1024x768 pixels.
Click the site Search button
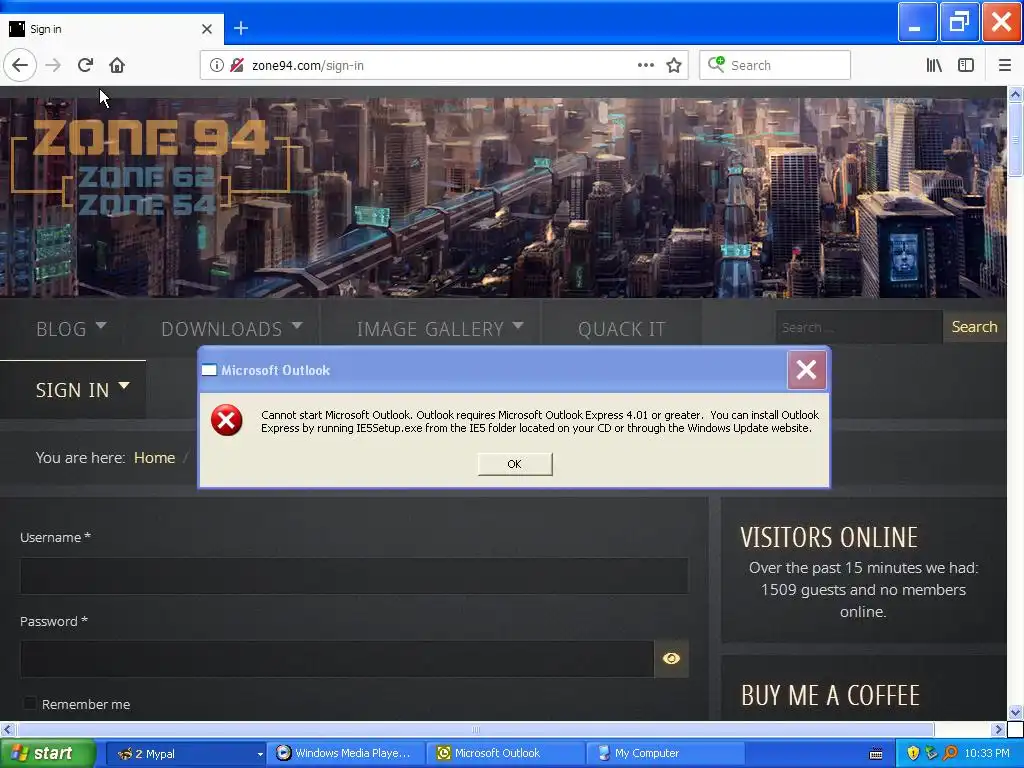click(974, 327)
